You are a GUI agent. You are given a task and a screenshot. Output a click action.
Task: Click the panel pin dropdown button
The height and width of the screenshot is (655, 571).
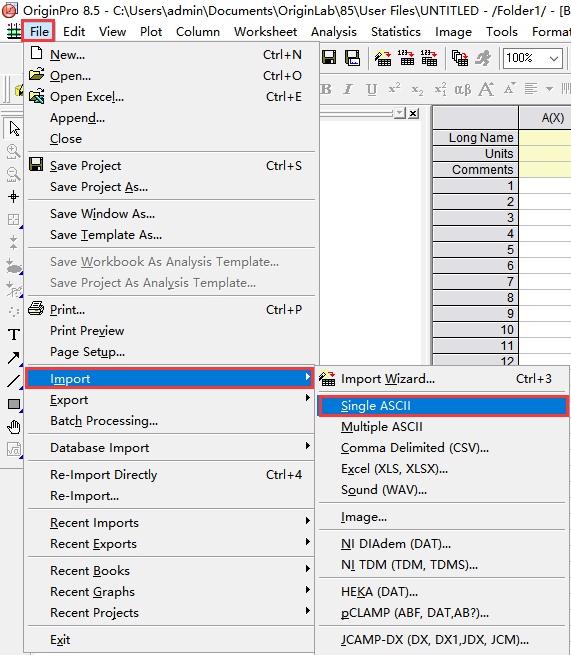tap(400, 113)
